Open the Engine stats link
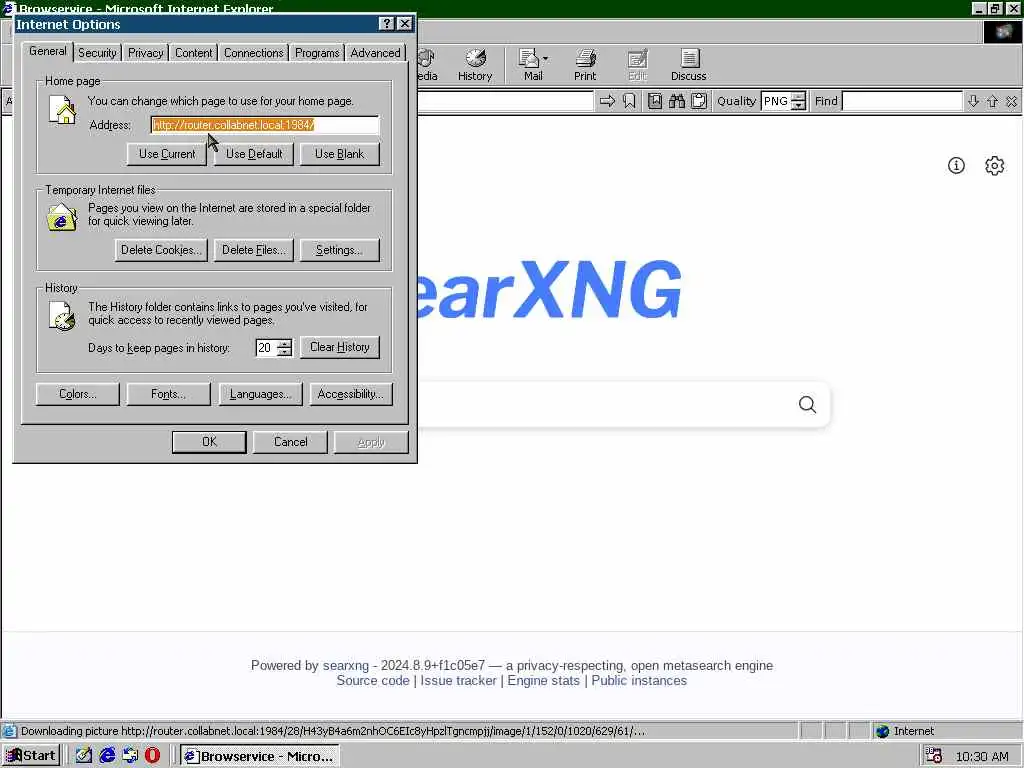This screenshot has width=1024, height=768. [543, 680]
